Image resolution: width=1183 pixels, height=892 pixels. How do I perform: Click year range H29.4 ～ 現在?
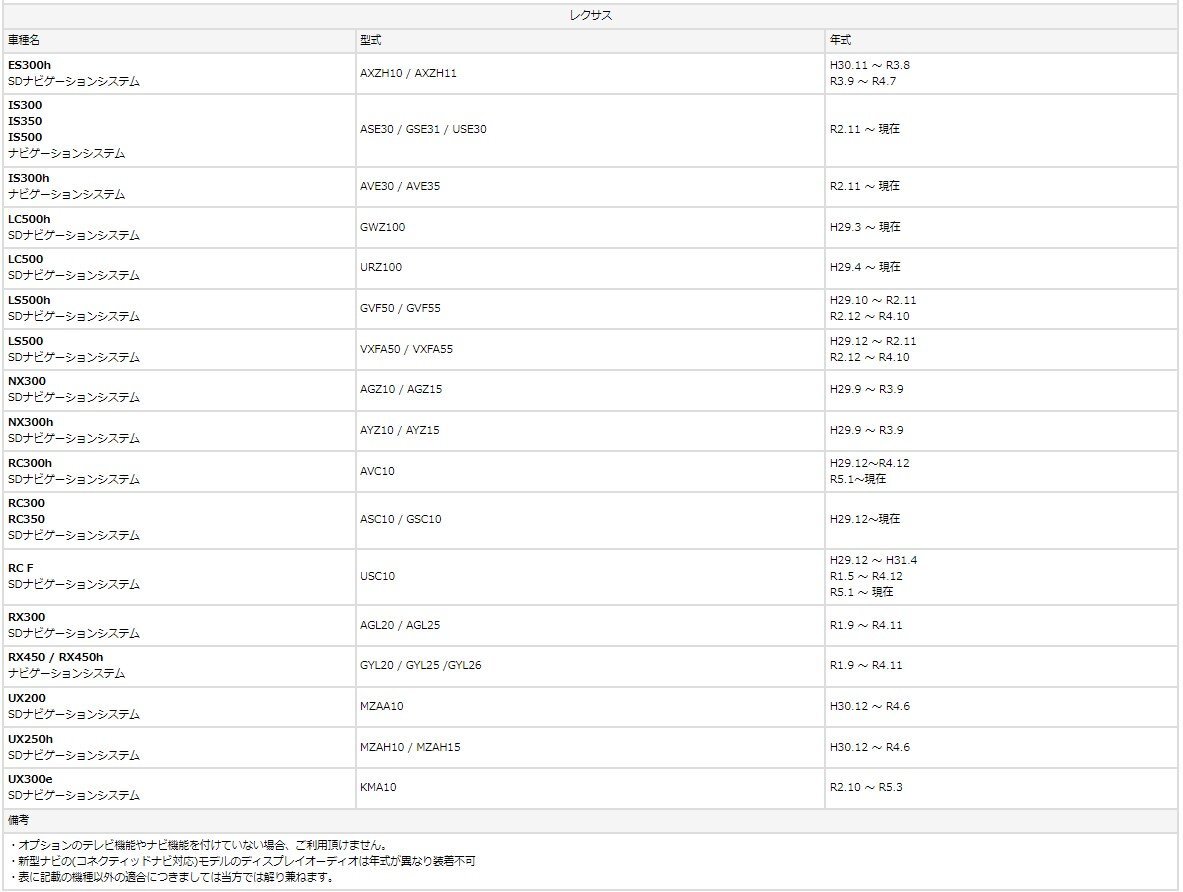click(865, 267)
